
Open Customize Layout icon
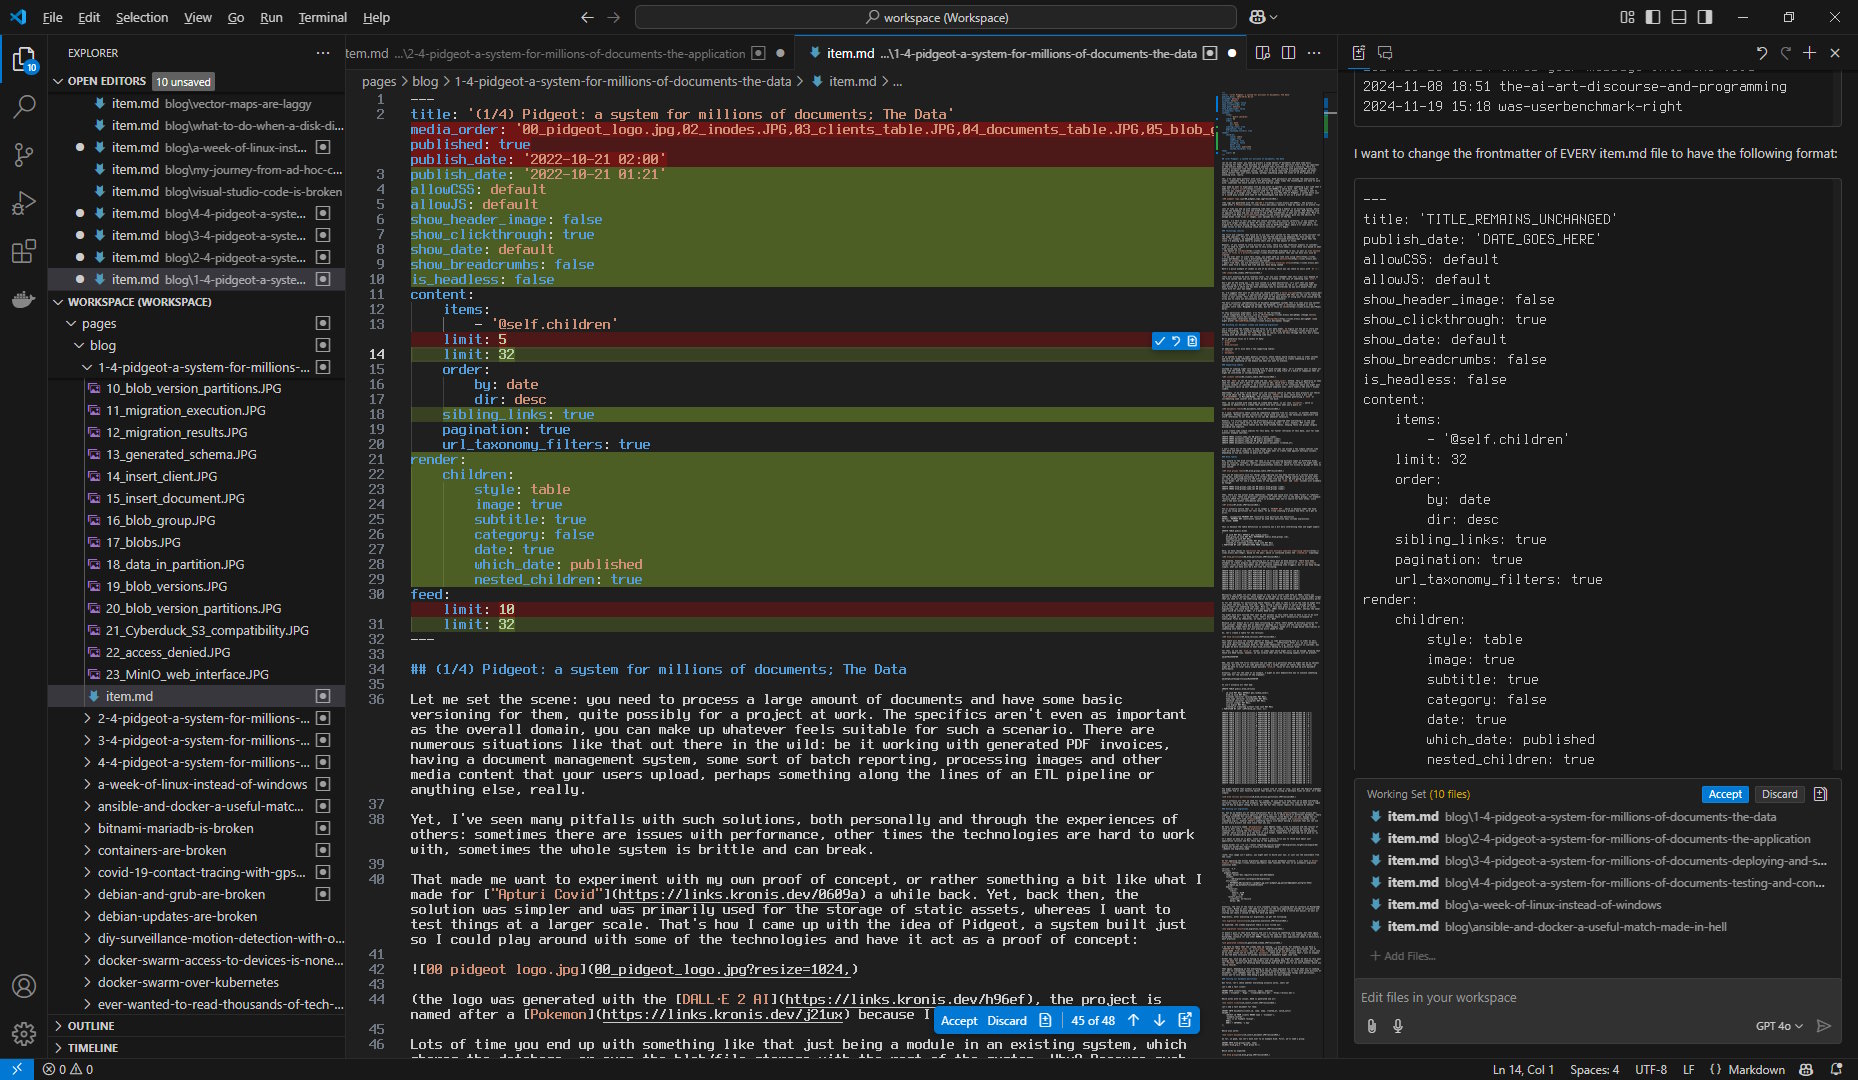(x=1627, y=17)
